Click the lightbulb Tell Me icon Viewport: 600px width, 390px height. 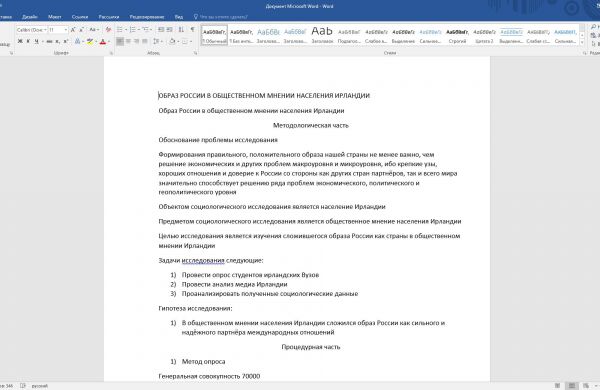point(196,17)
